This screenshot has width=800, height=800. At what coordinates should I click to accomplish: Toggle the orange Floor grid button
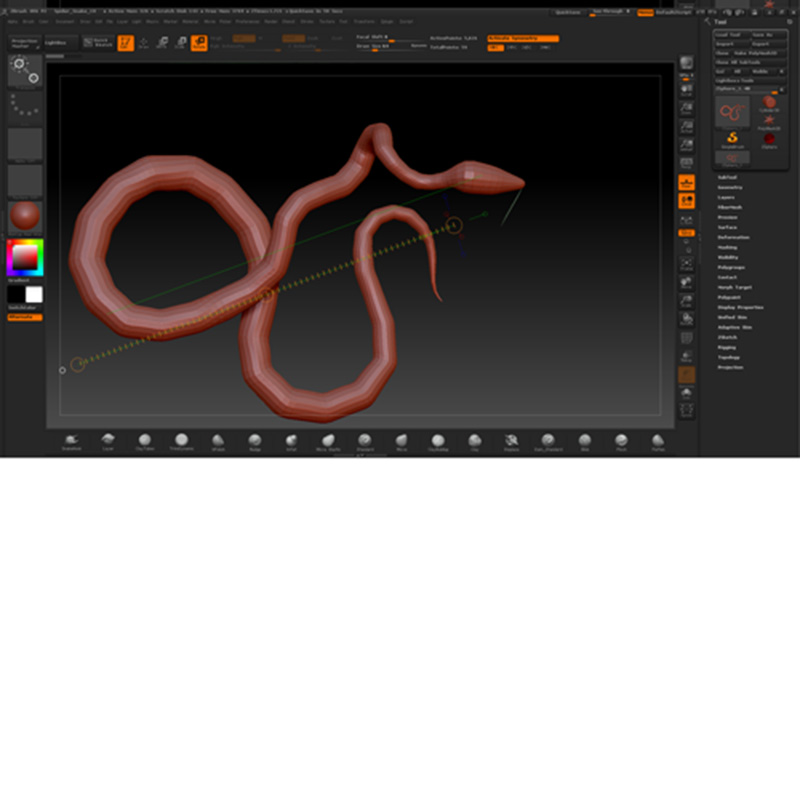[x=686, y=182]
